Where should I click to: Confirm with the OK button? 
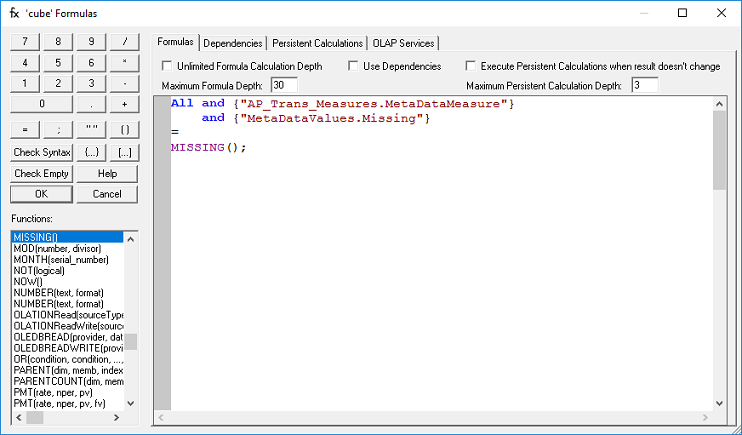point(42,194)
